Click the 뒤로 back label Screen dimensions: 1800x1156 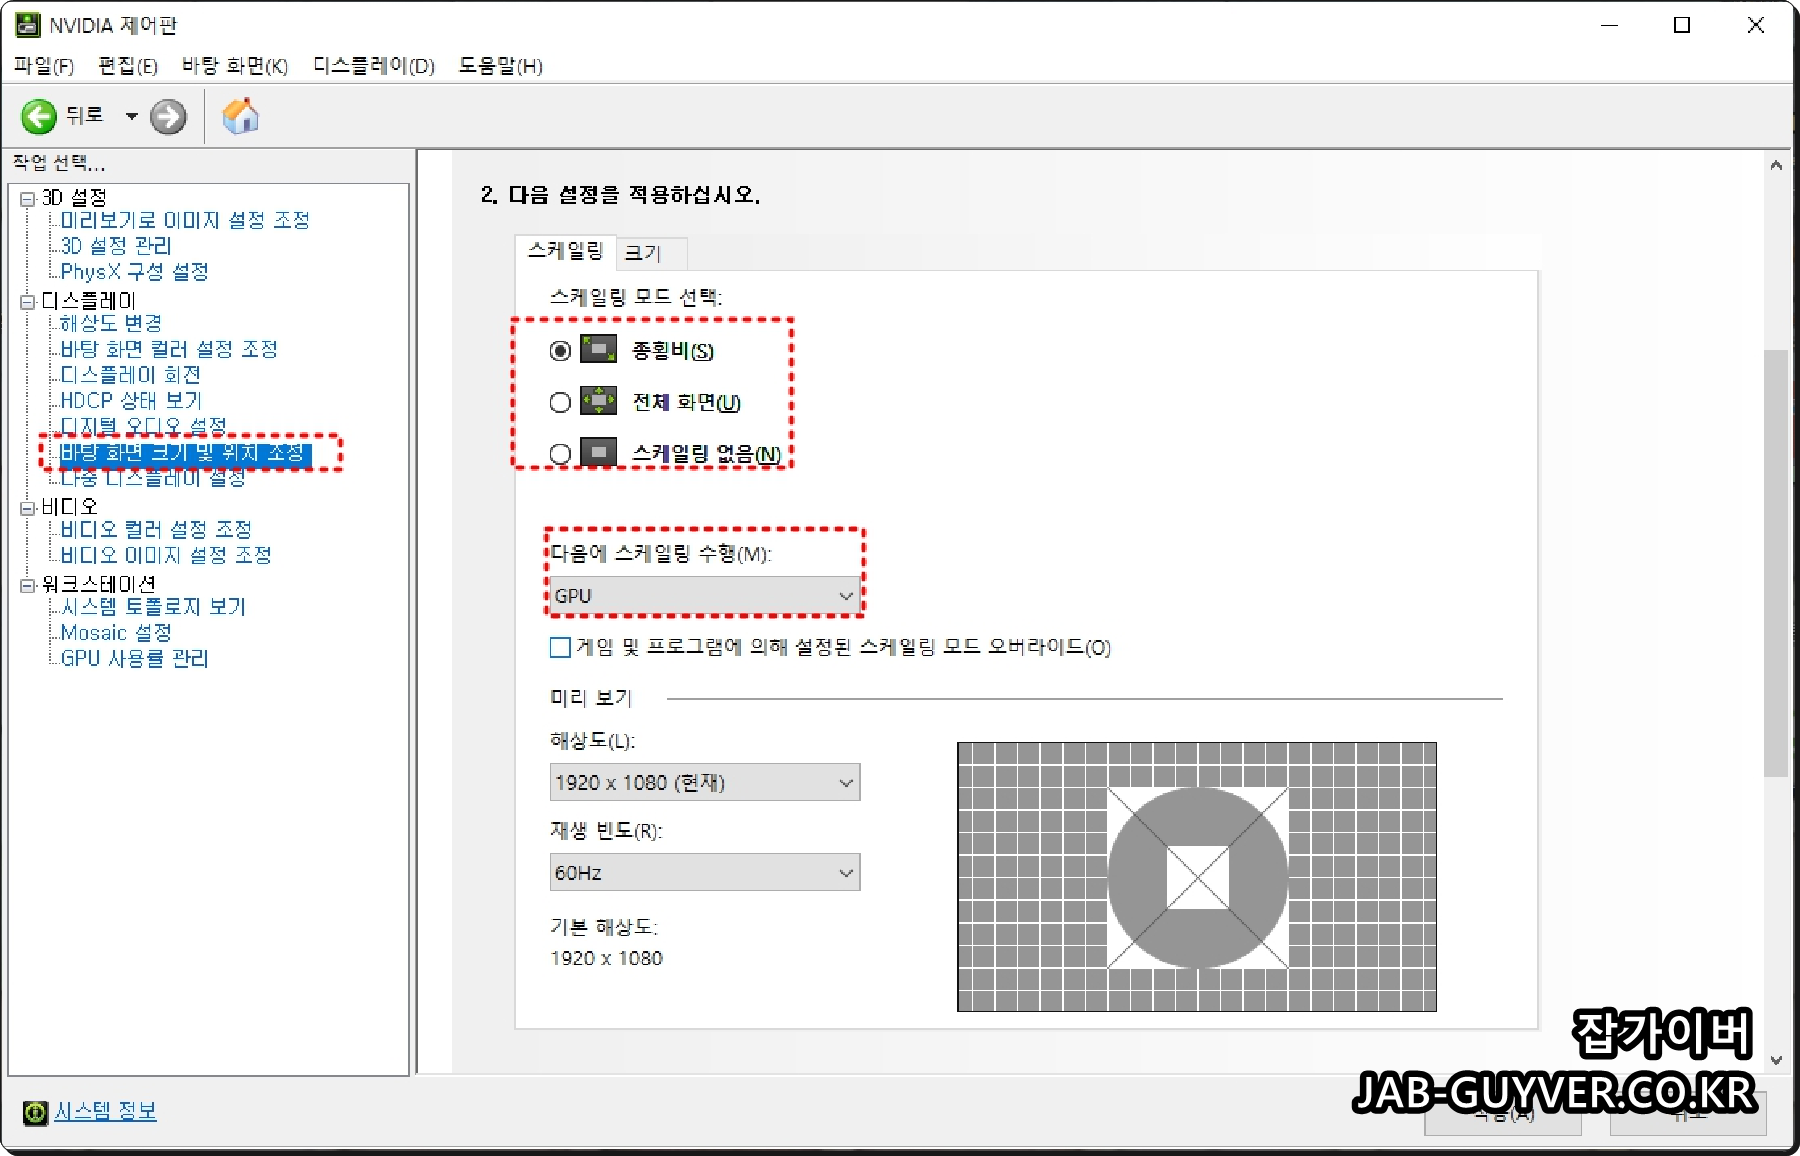[x=85, y=116]
